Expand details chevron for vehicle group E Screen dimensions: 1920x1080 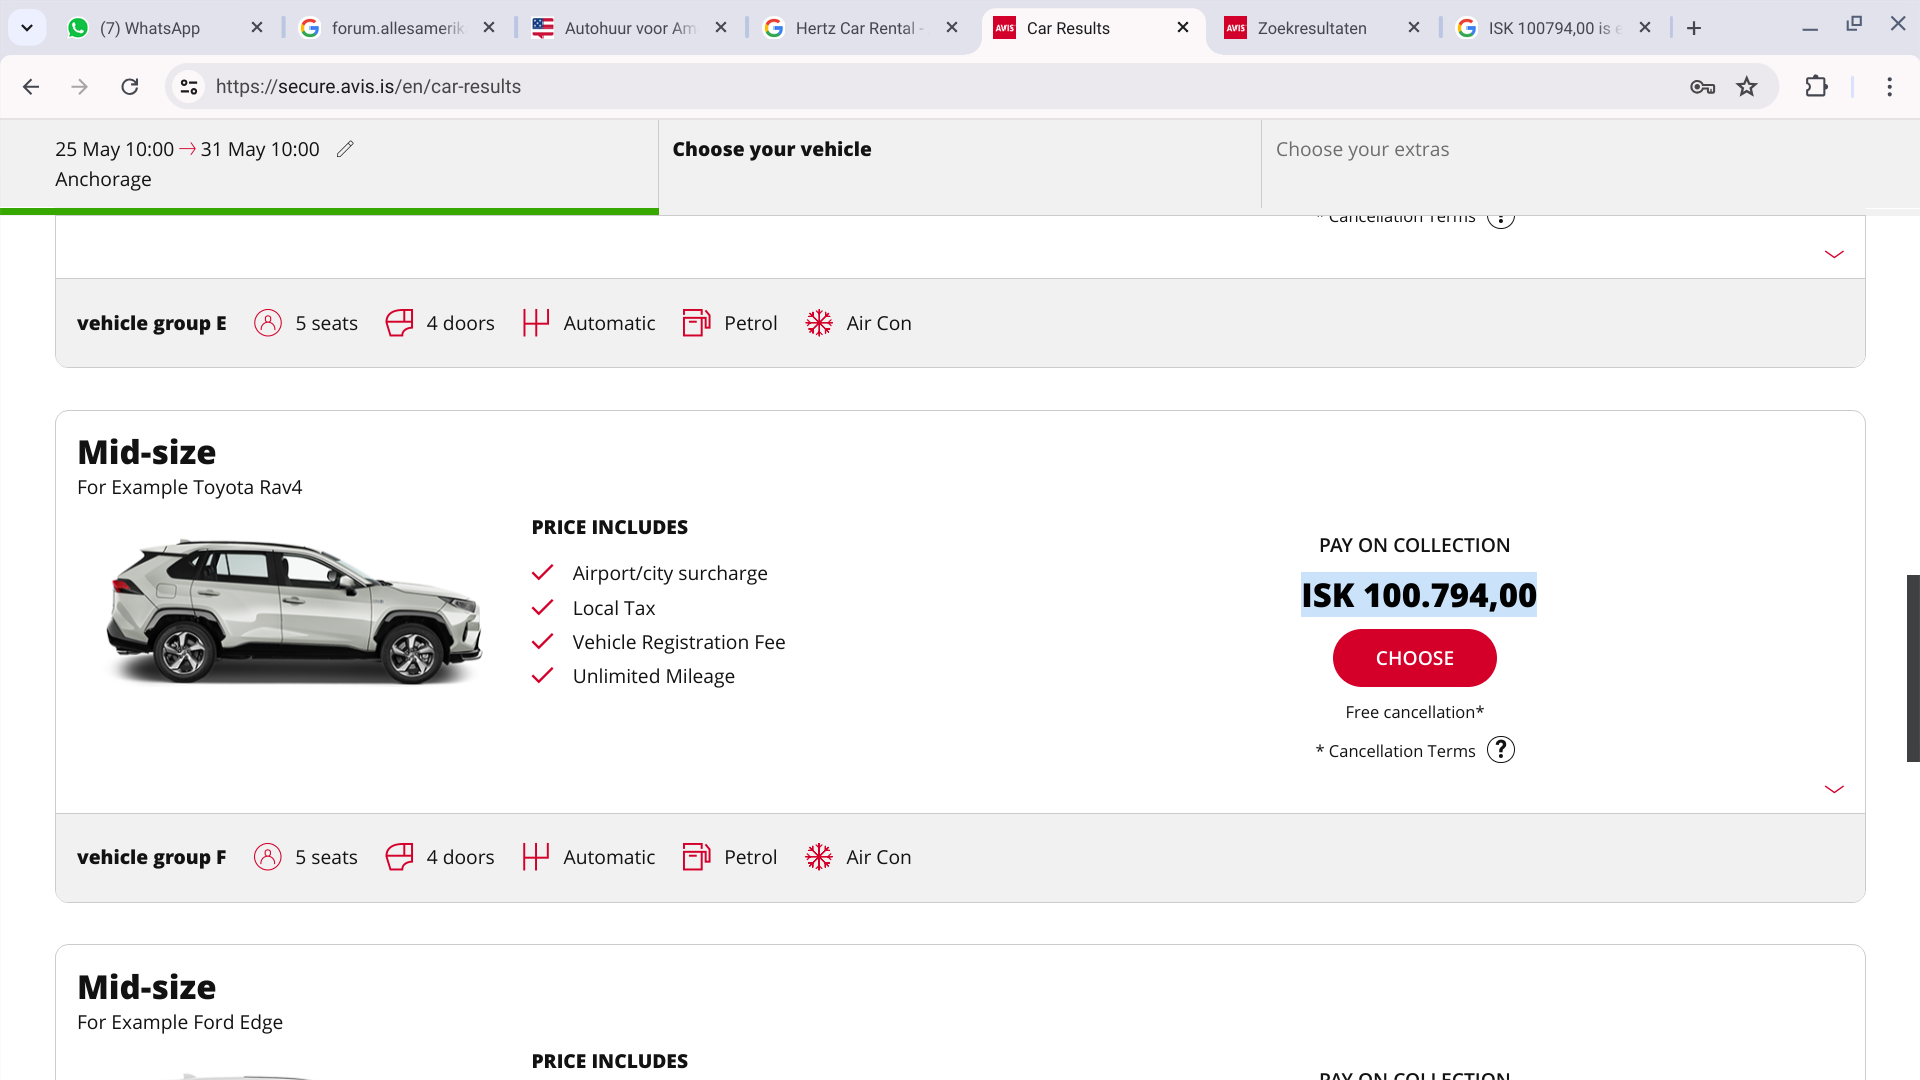(x=1833, y=254)
